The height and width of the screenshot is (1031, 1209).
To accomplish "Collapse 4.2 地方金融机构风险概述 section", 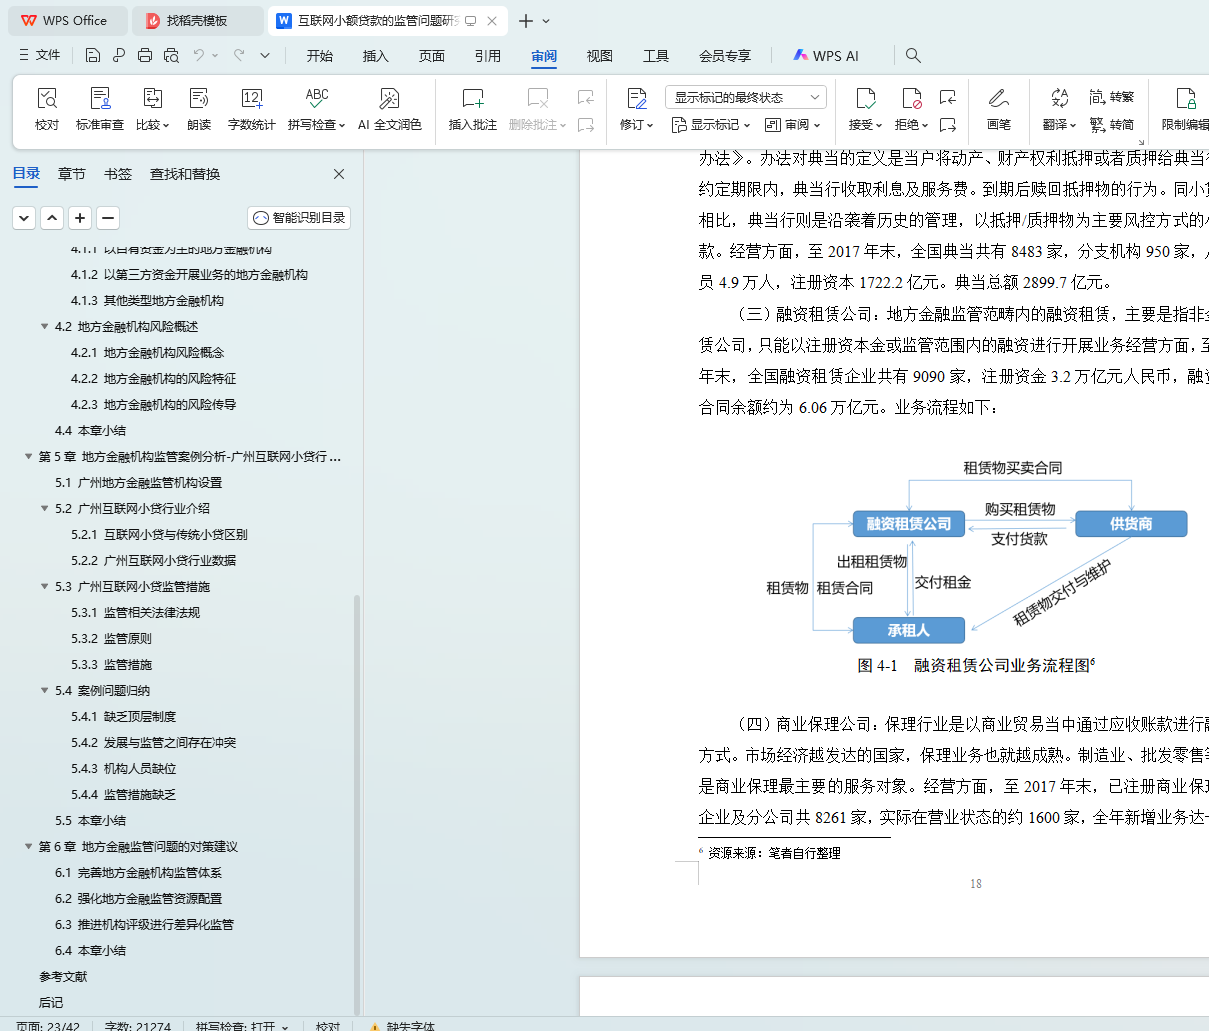I will [45, 327].
